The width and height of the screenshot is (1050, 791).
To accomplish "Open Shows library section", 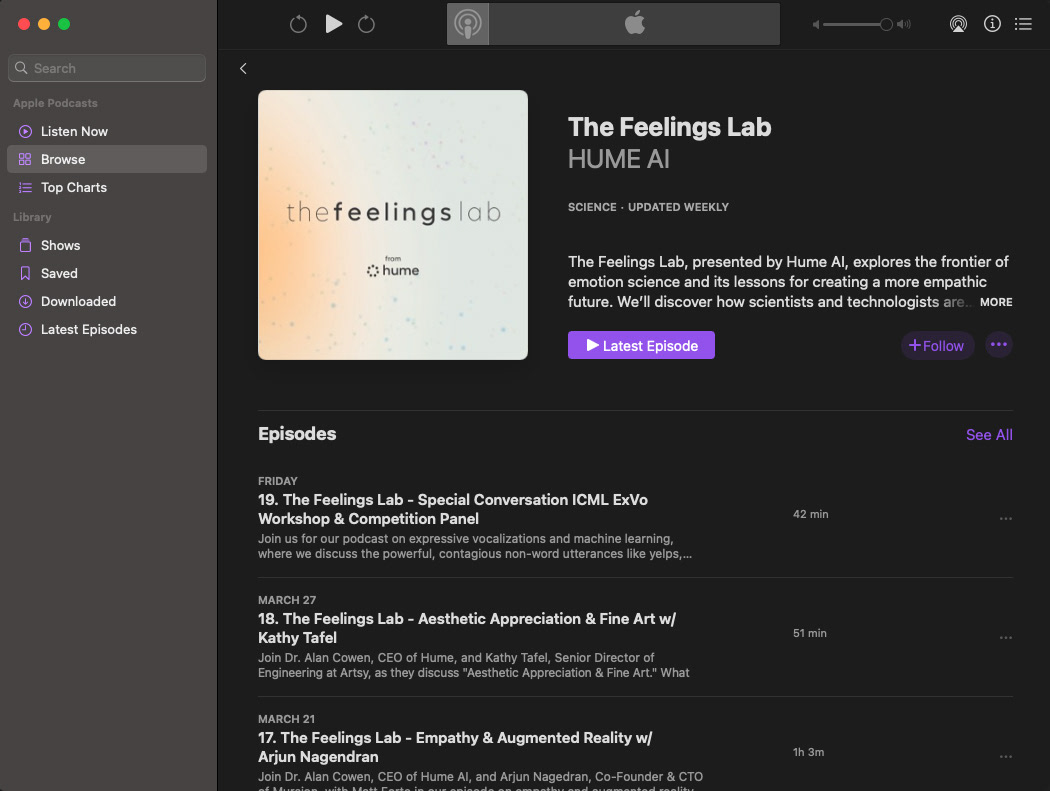I will [x=107, y=245].
